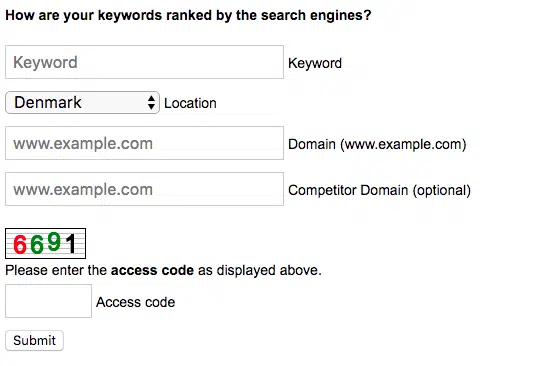Click the black 1 in captcha

coord(71,243)
